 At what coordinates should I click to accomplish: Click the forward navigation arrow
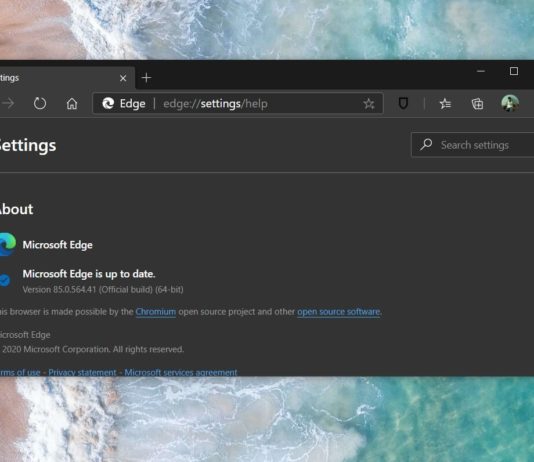[x=8, y=103]
